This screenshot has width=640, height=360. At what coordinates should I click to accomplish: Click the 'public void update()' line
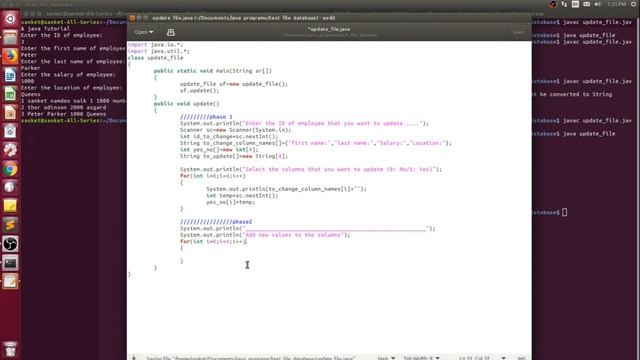point(187,104)
